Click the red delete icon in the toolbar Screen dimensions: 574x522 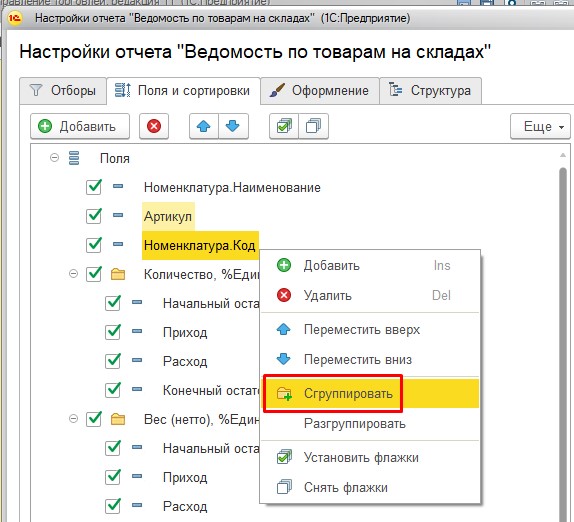154,126
